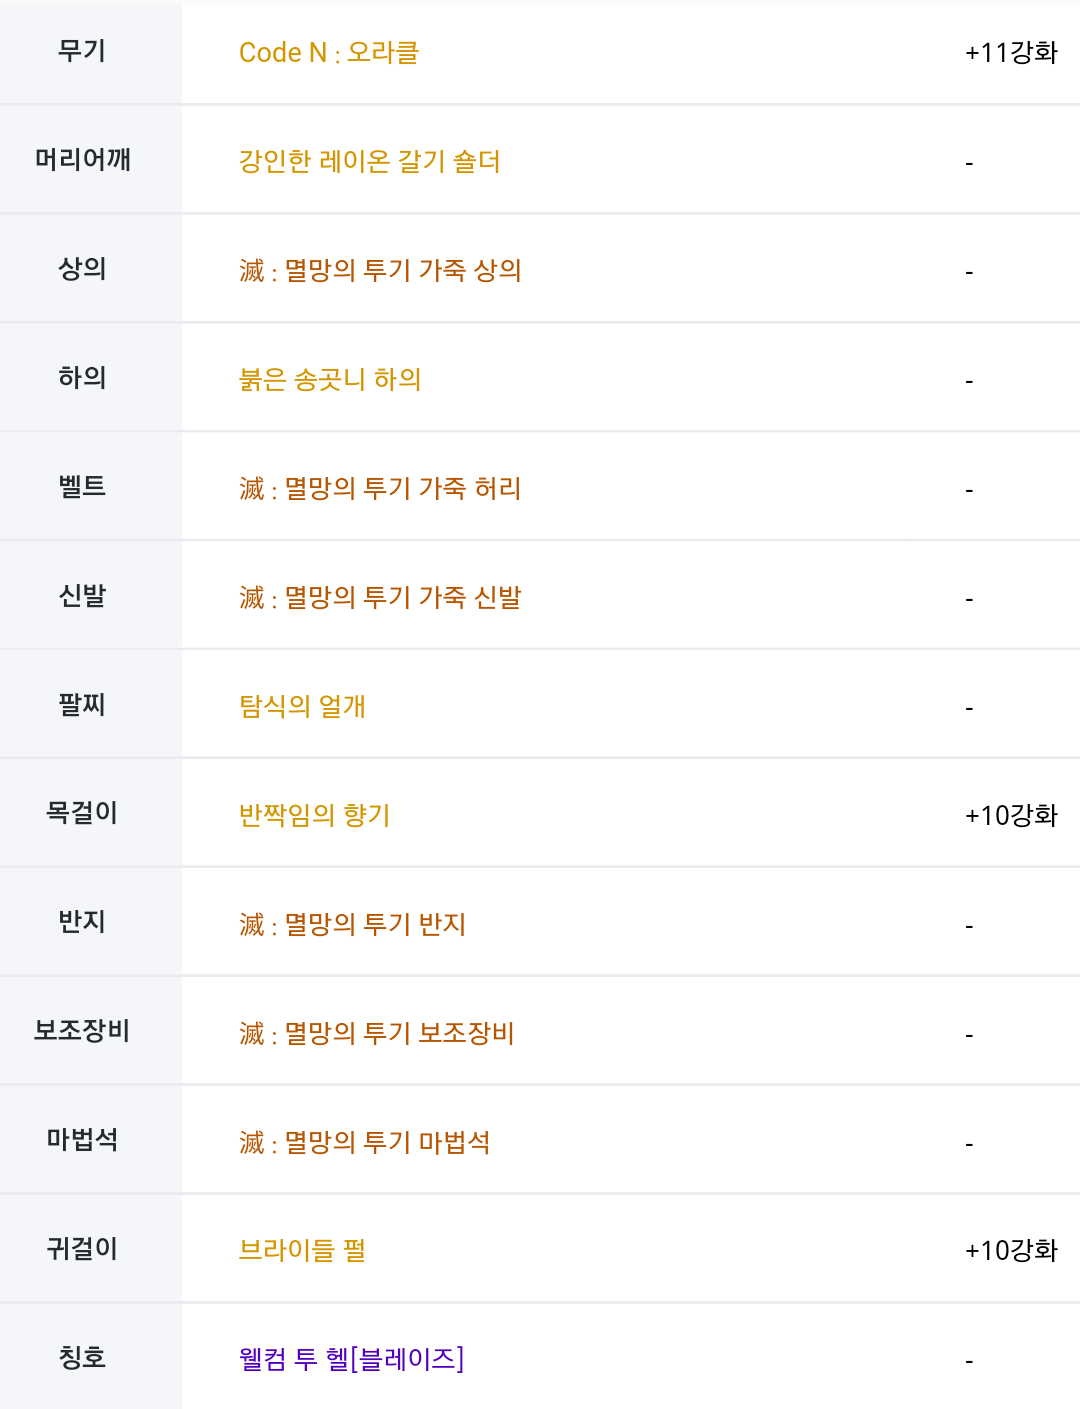Select 滅 : 멸망의 투기 가죽 신발

(380, 597)
